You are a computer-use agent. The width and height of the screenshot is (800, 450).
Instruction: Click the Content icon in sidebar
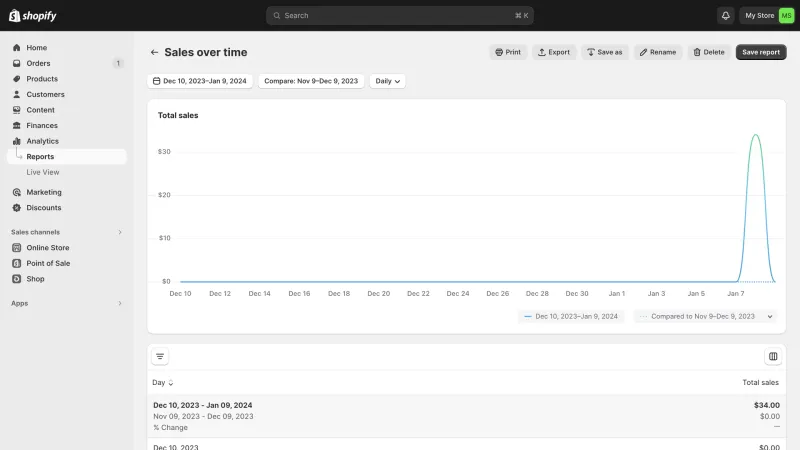click(x=16, y=110)
